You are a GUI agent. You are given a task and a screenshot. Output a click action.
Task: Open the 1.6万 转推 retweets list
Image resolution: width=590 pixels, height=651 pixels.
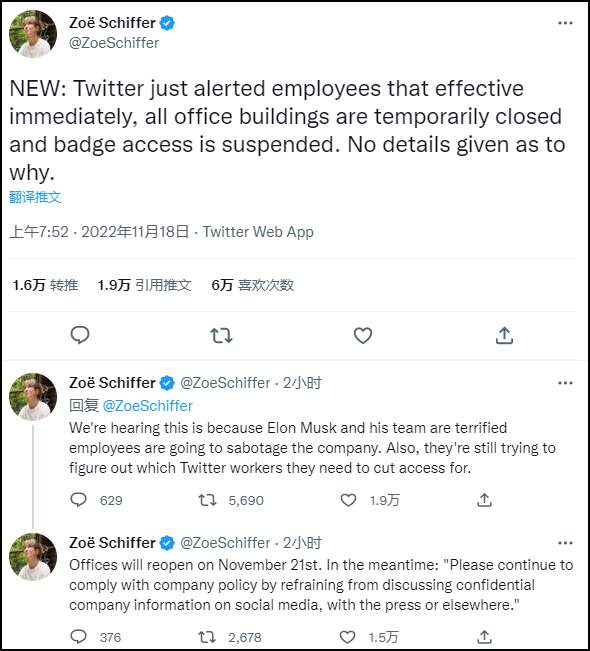click(x=45, y=285)
